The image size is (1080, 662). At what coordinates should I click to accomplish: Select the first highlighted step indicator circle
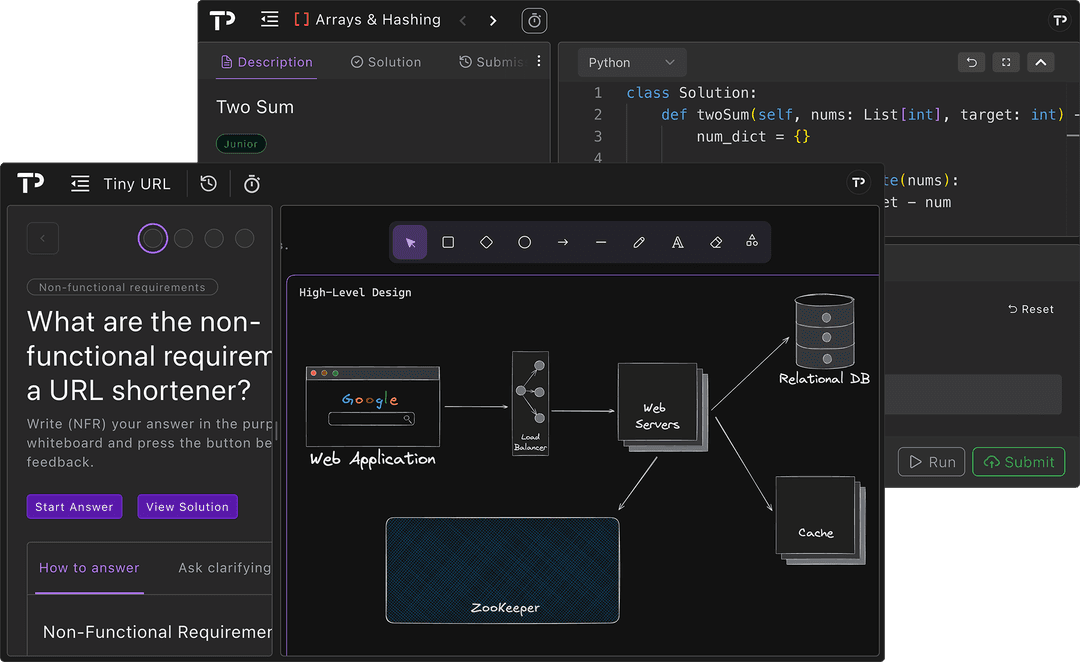click(153, 238)
